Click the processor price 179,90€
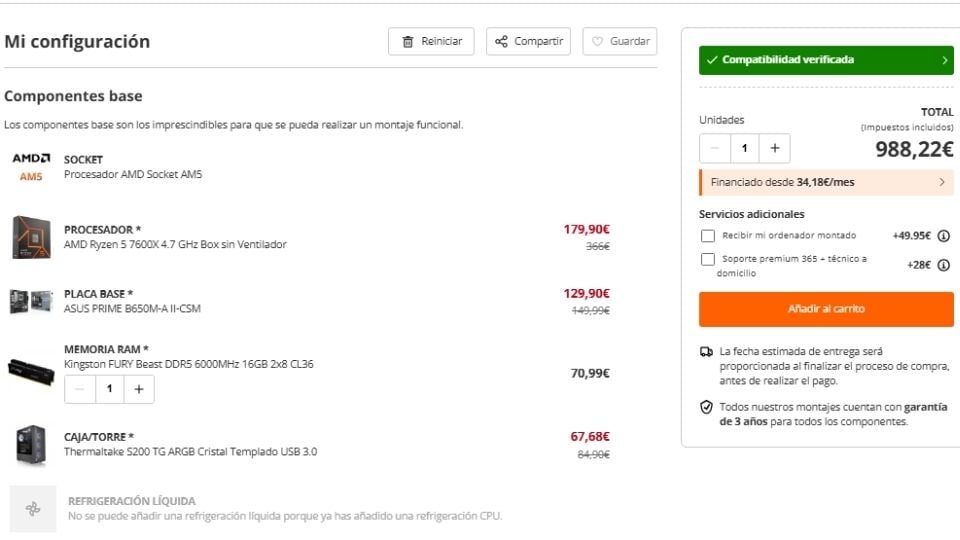The width and height of the screenshot is (960, 540). pos(587,230)
